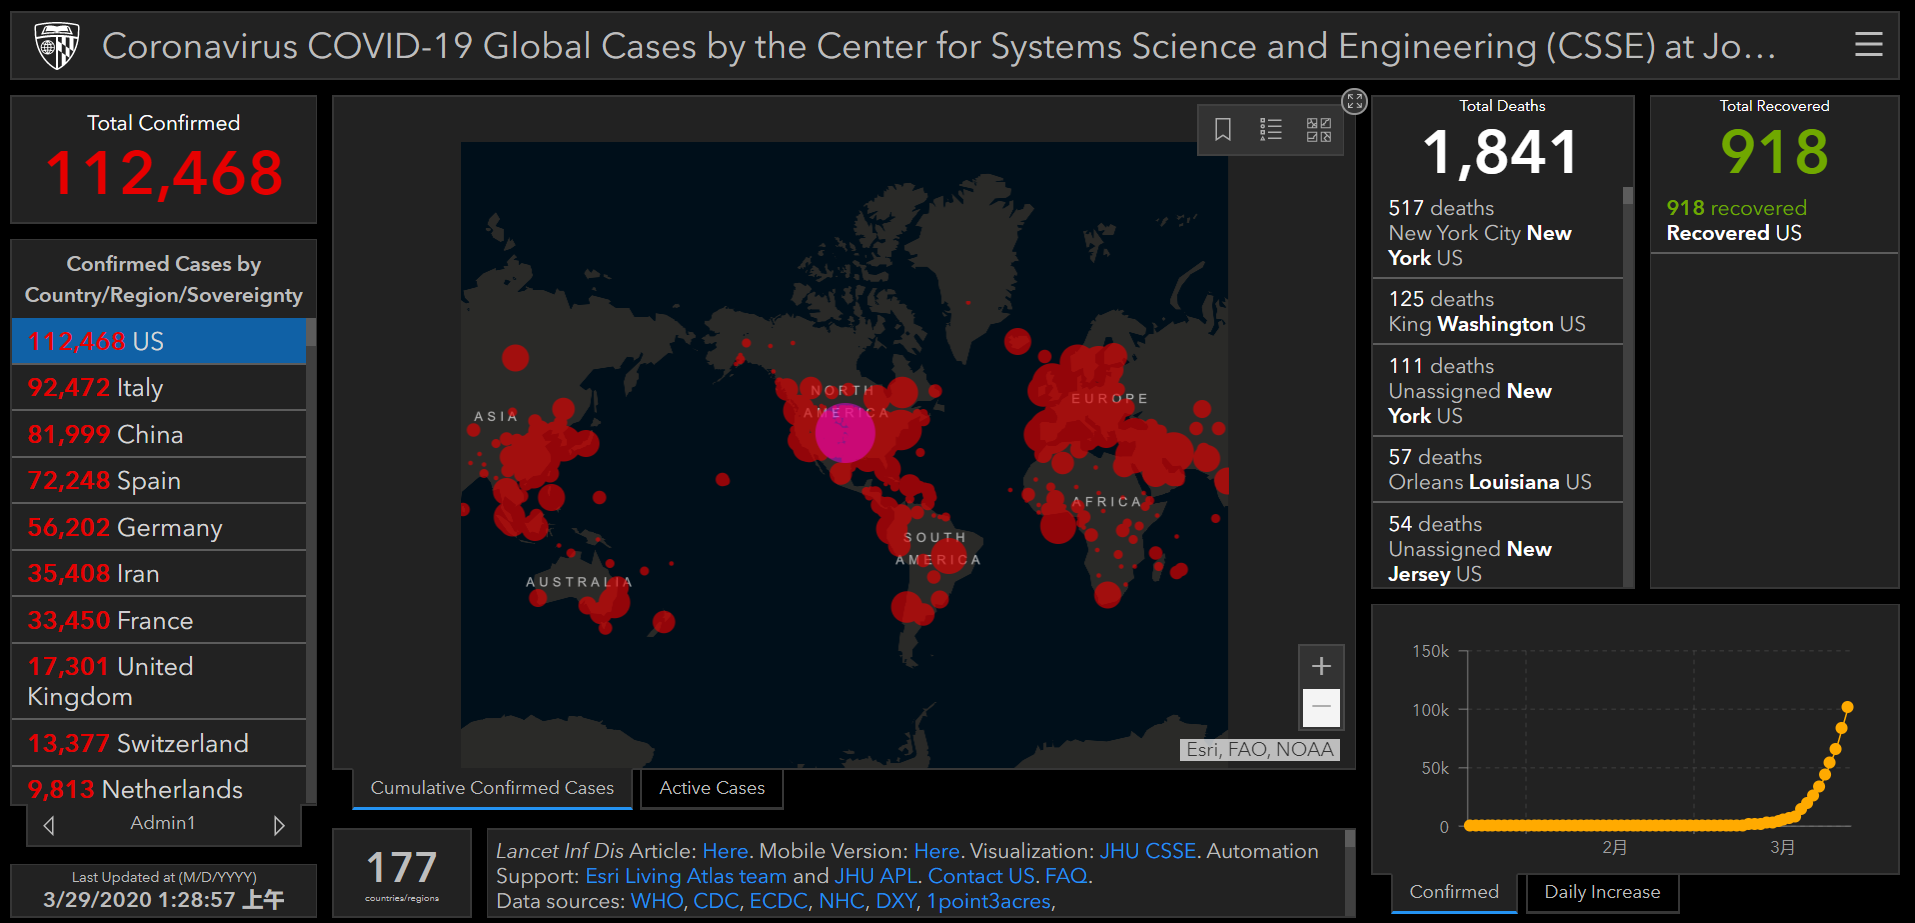
Task: Select Germany in the confirmed cases list
Action: [159, 527]
